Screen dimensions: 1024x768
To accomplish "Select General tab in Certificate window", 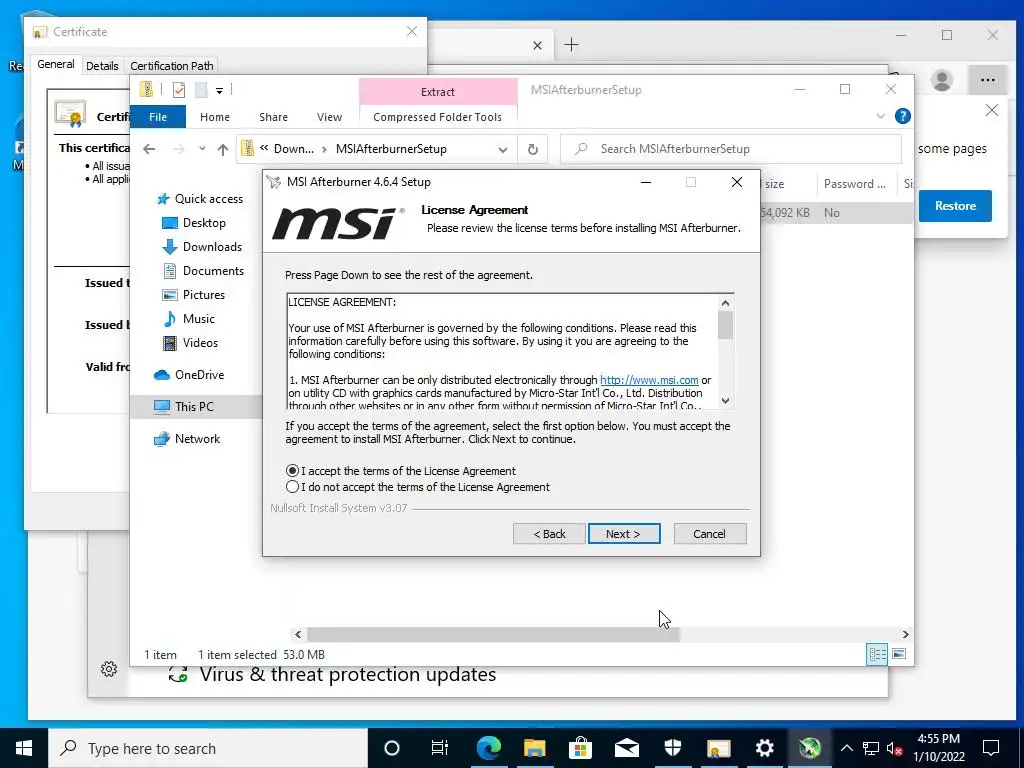I will tap(56, 65).
